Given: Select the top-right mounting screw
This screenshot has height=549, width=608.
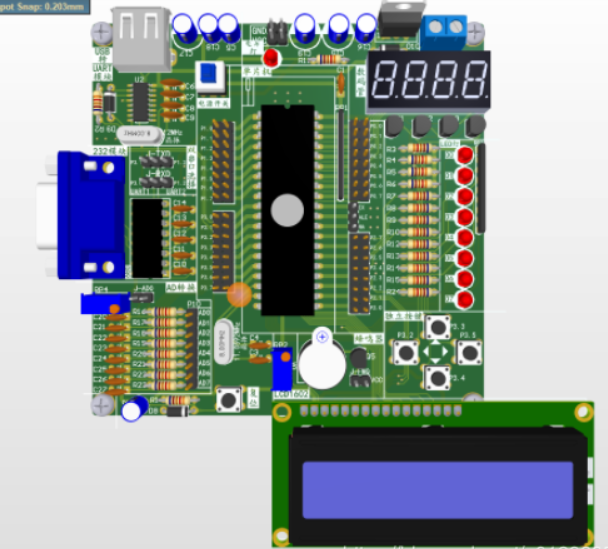Looking at the screenshot, I should [x=475, y=32].
